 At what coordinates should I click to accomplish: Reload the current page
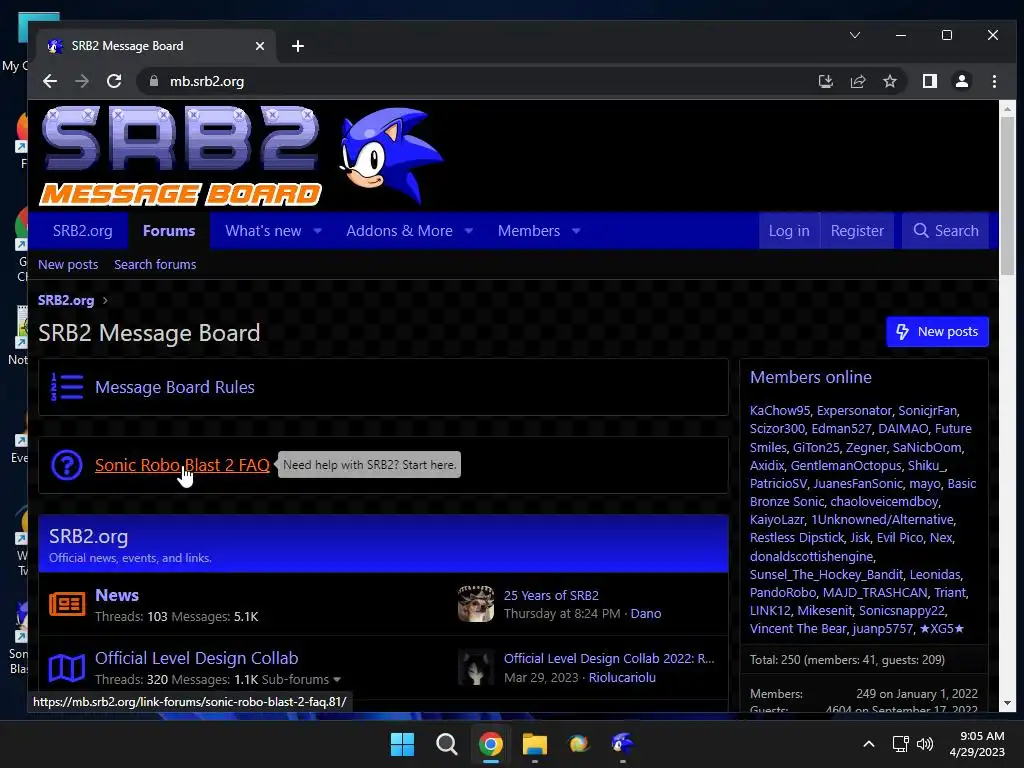click(114, 81)
